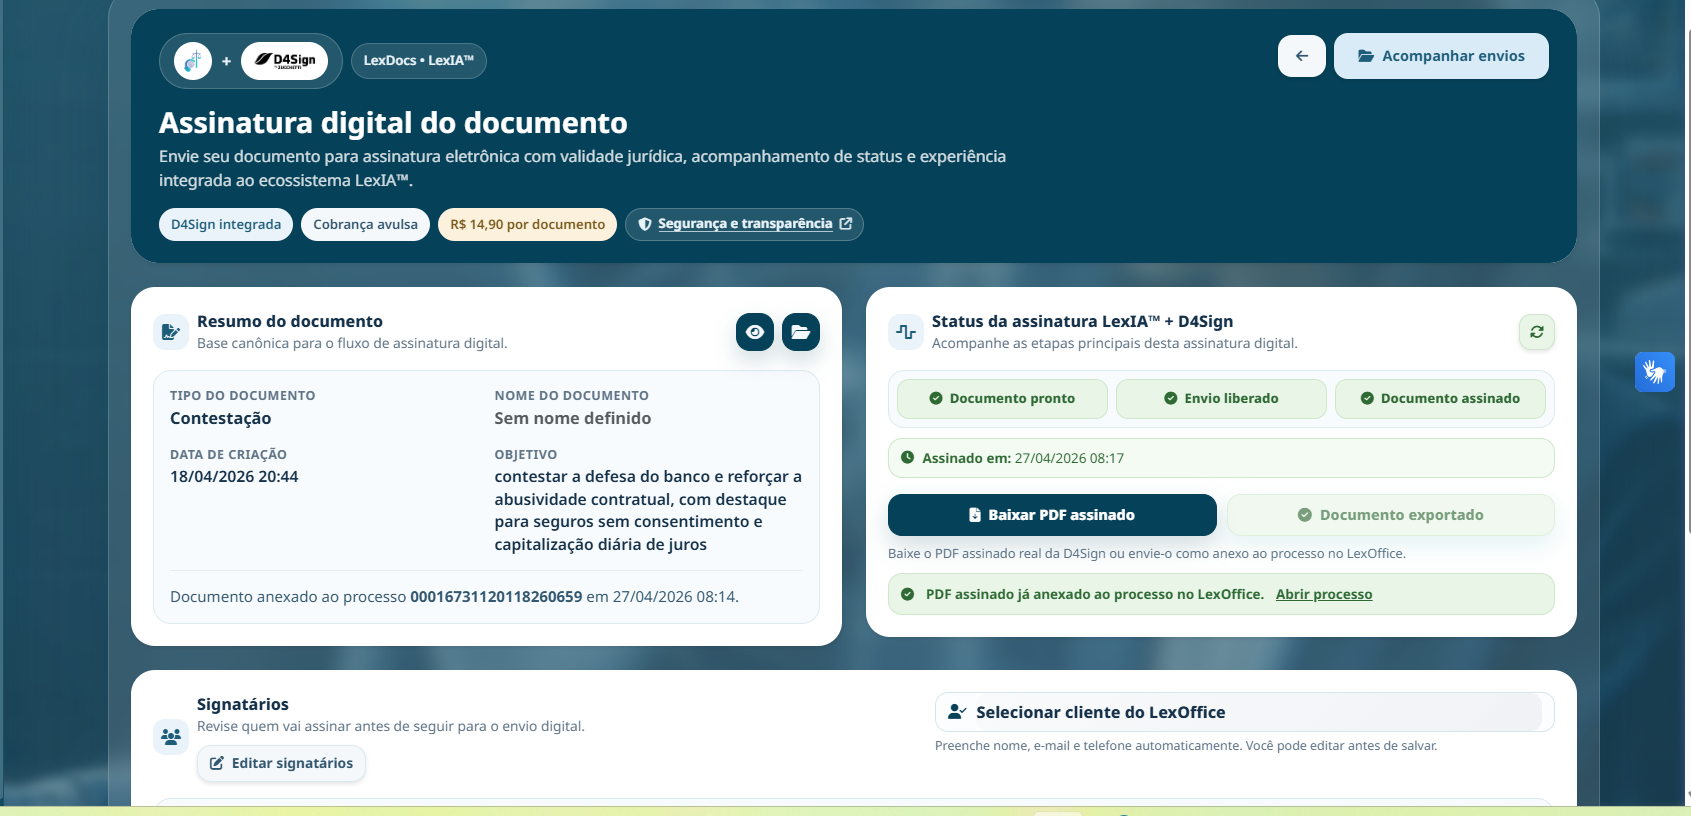Click the Sem nome definido text
The width and height of the screenshot is (1691, 816).
click(x=573, y=418)
